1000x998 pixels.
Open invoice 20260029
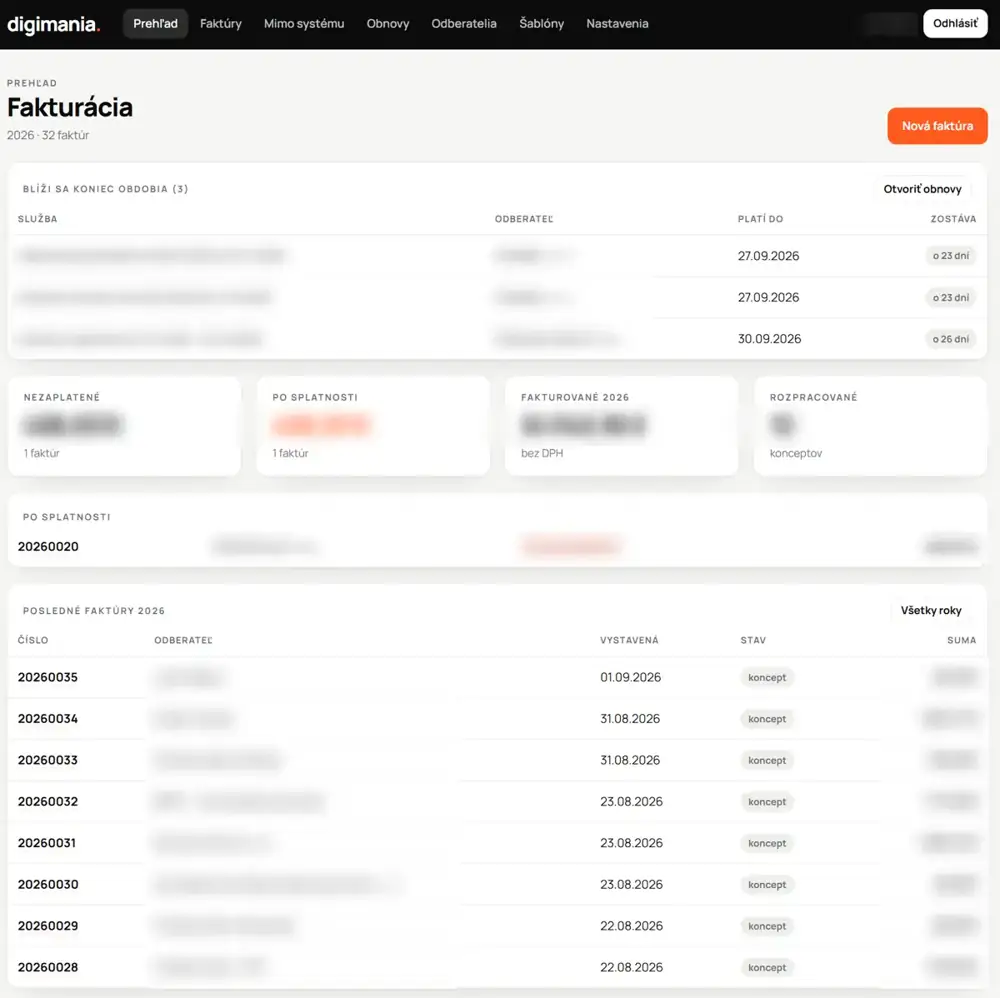pos(48,926)
